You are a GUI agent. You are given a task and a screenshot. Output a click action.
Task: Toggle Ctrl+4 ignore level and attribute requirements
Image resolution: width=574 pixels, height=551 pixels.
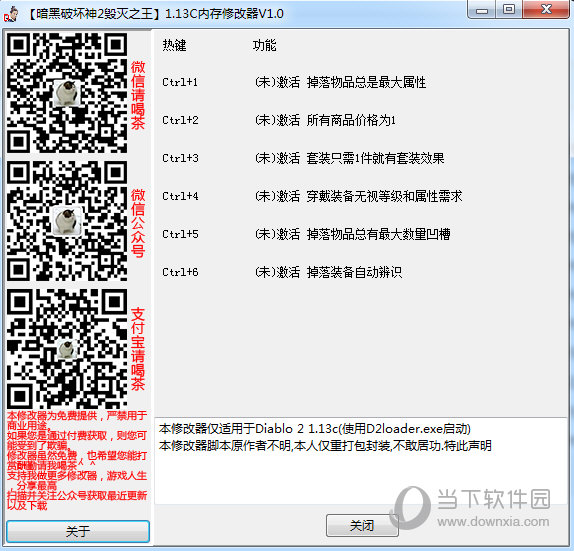click(x=277, y=197)
